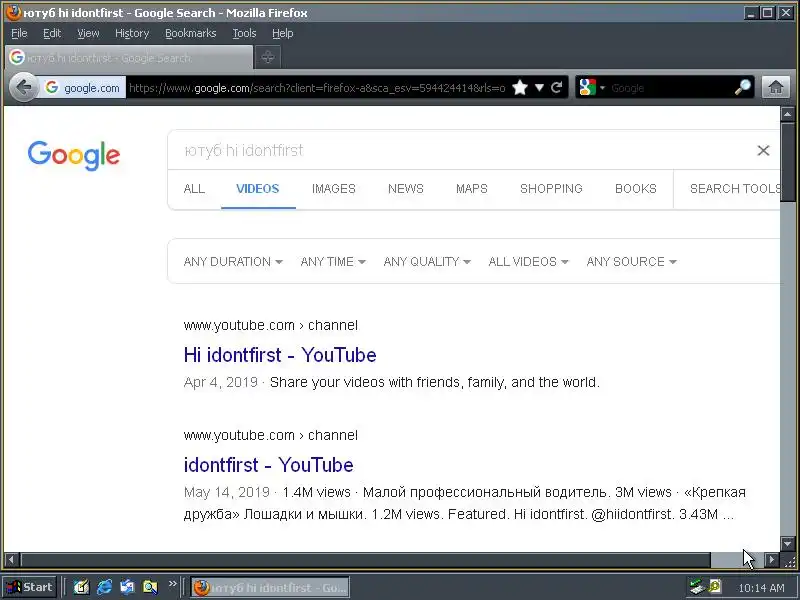This screenshot has width=800, height=600.
Task: Open the File menu
Action: click(19, 33)
